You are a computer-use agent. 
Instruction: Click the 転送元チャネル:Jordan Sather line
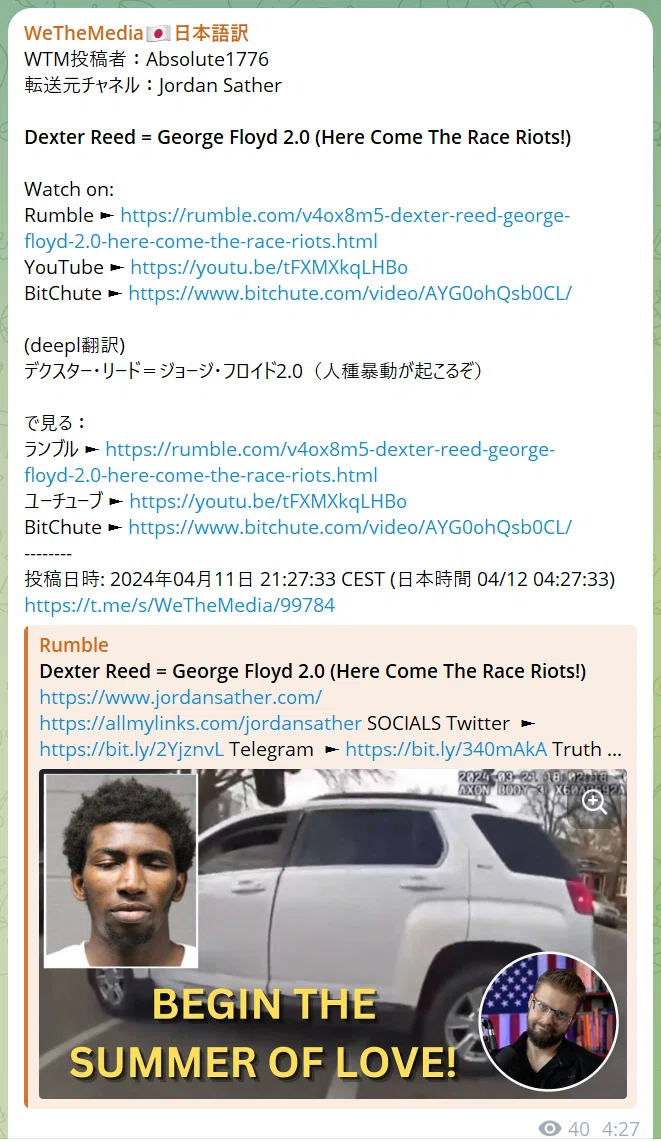click(x=153, y=85)
